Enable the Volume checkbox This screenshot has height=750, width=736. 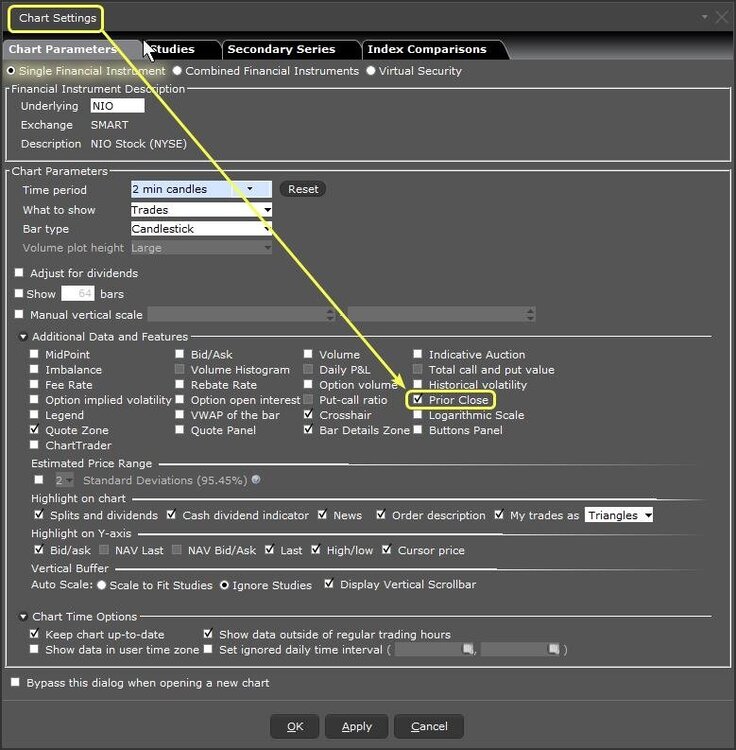(x=310, y=355)
